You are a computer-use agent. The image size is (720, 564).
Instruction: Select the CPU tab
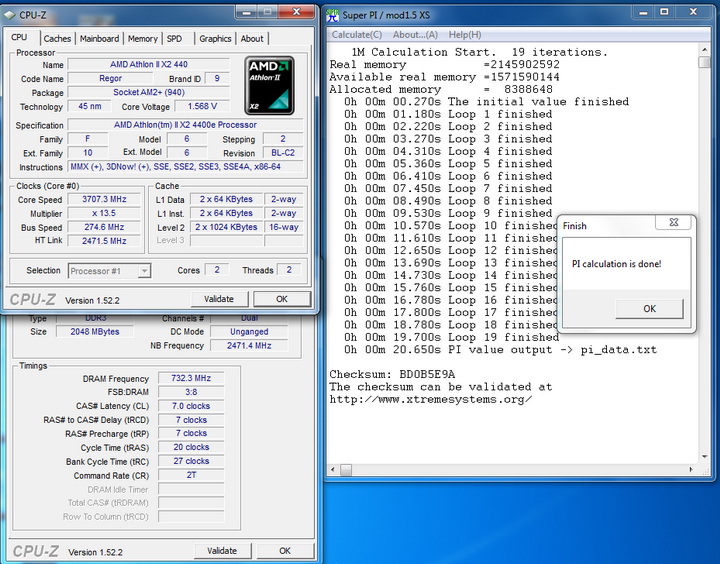click(x=19, y=37)
